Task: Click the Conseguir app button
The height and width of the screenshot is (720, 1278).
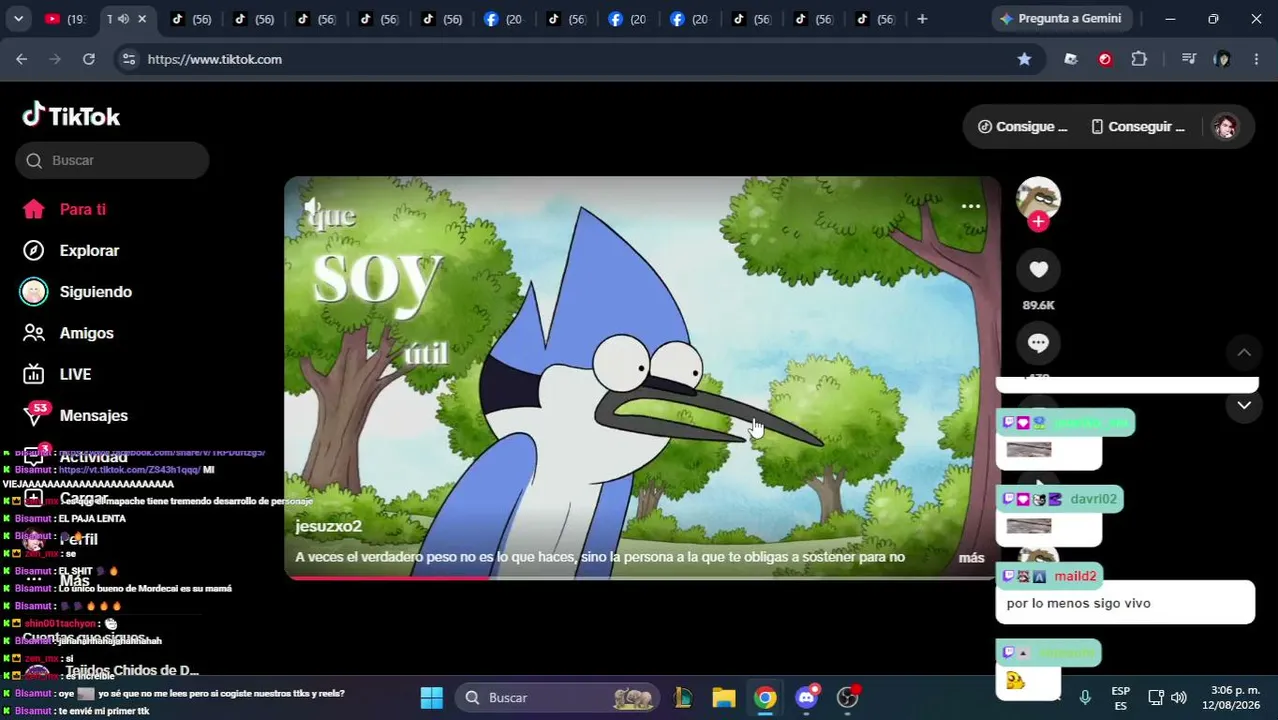Action: (x=1138, y=127)
